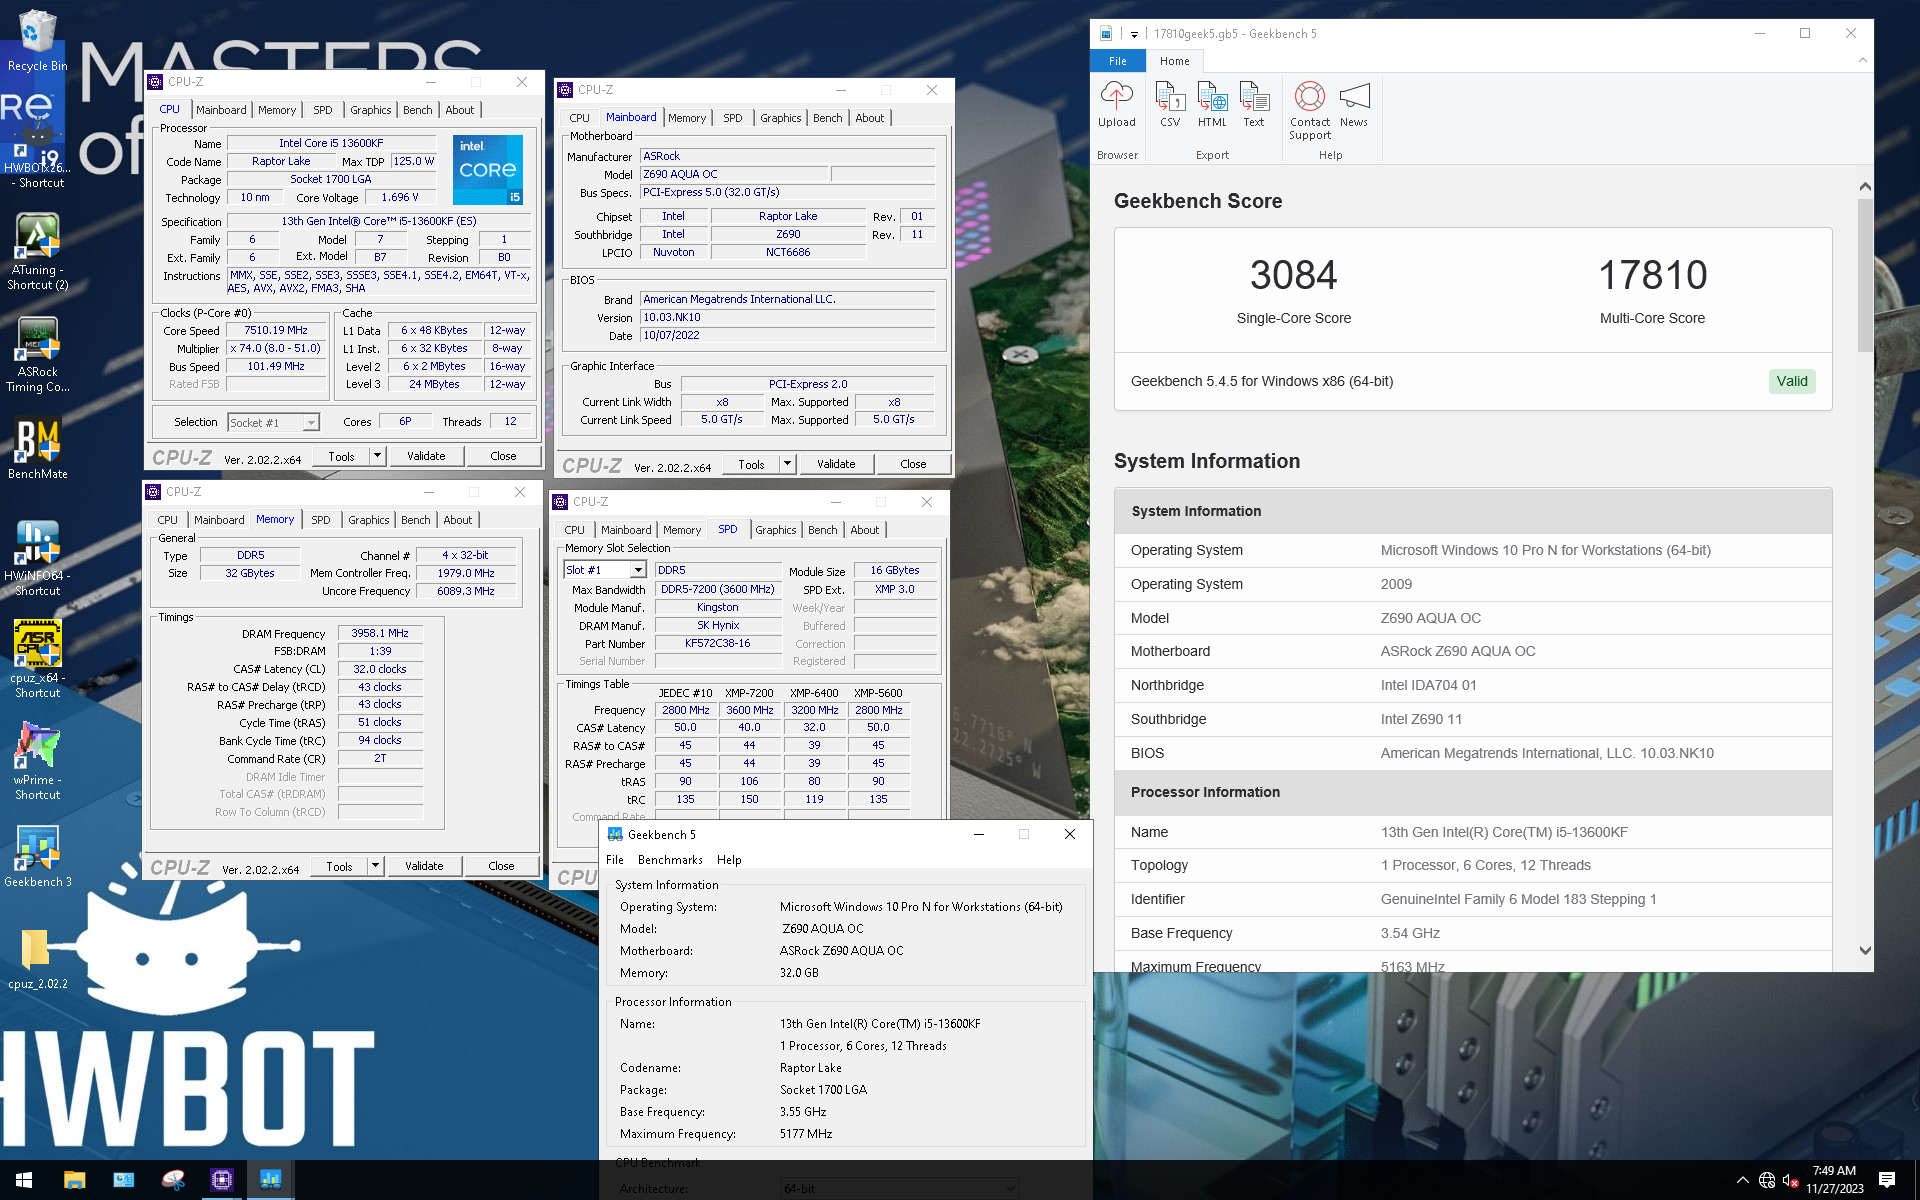Click Close button in CPU-Z CPU window

[x=503, y=456]
